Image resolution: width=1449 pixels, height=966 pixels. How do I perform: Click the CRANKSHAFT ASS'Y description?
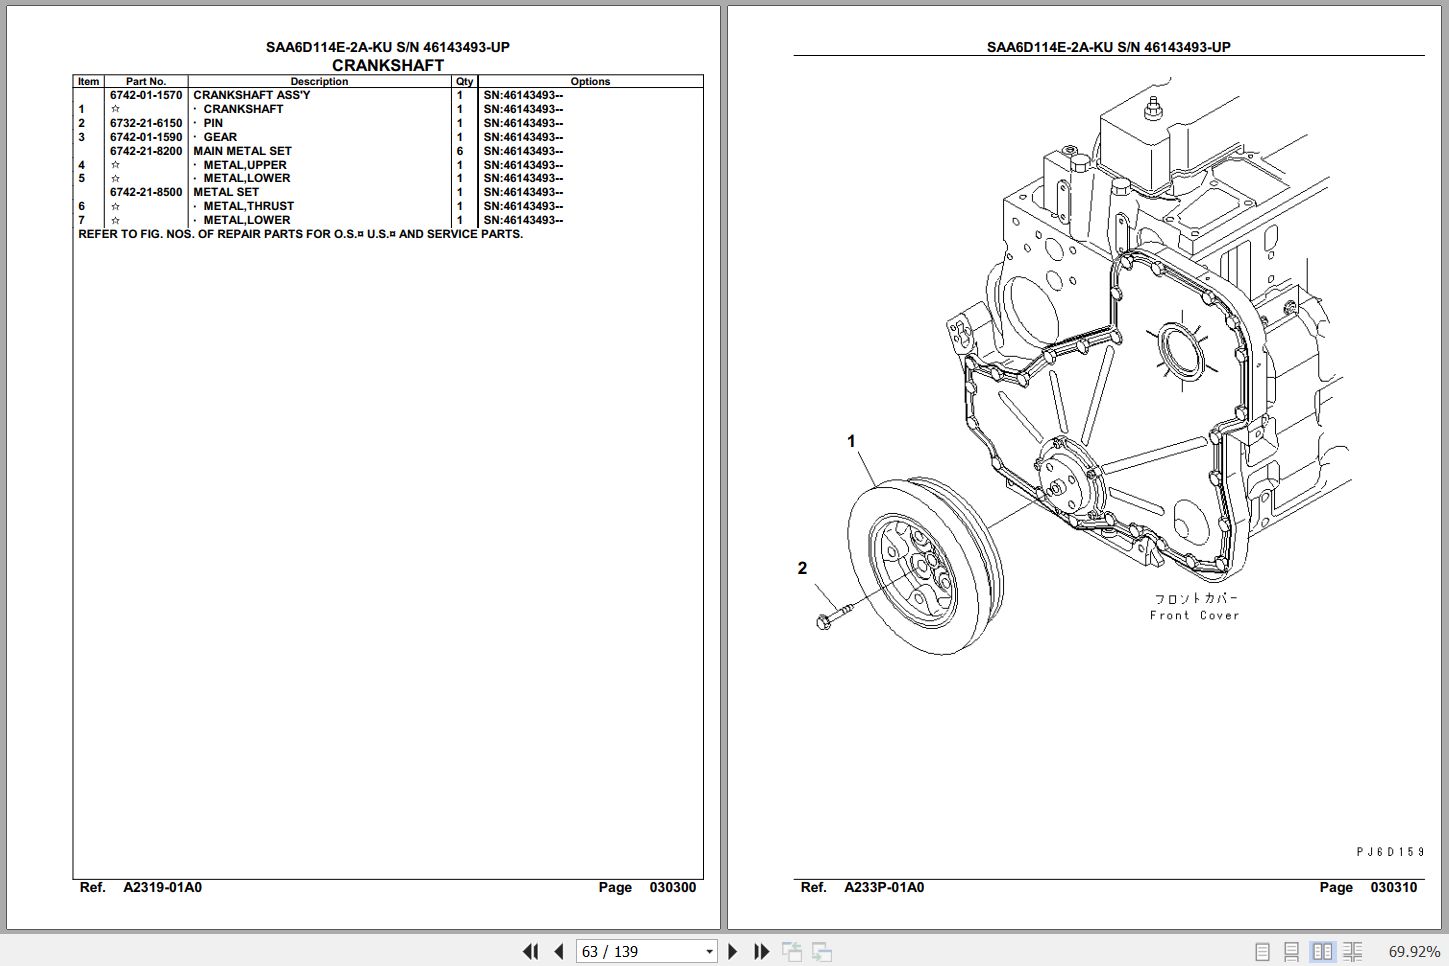click(252, 95)
